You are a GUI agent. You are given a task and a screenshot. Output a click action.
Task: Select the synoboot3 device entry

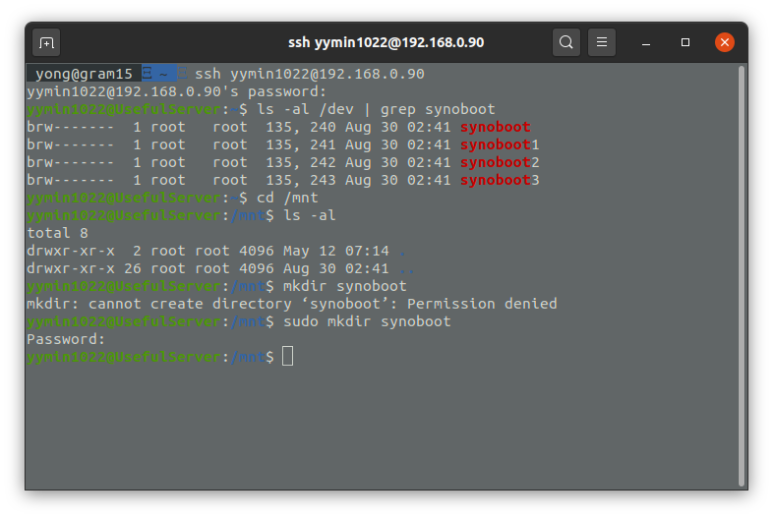pyautogui.click(x=500, y=180)
